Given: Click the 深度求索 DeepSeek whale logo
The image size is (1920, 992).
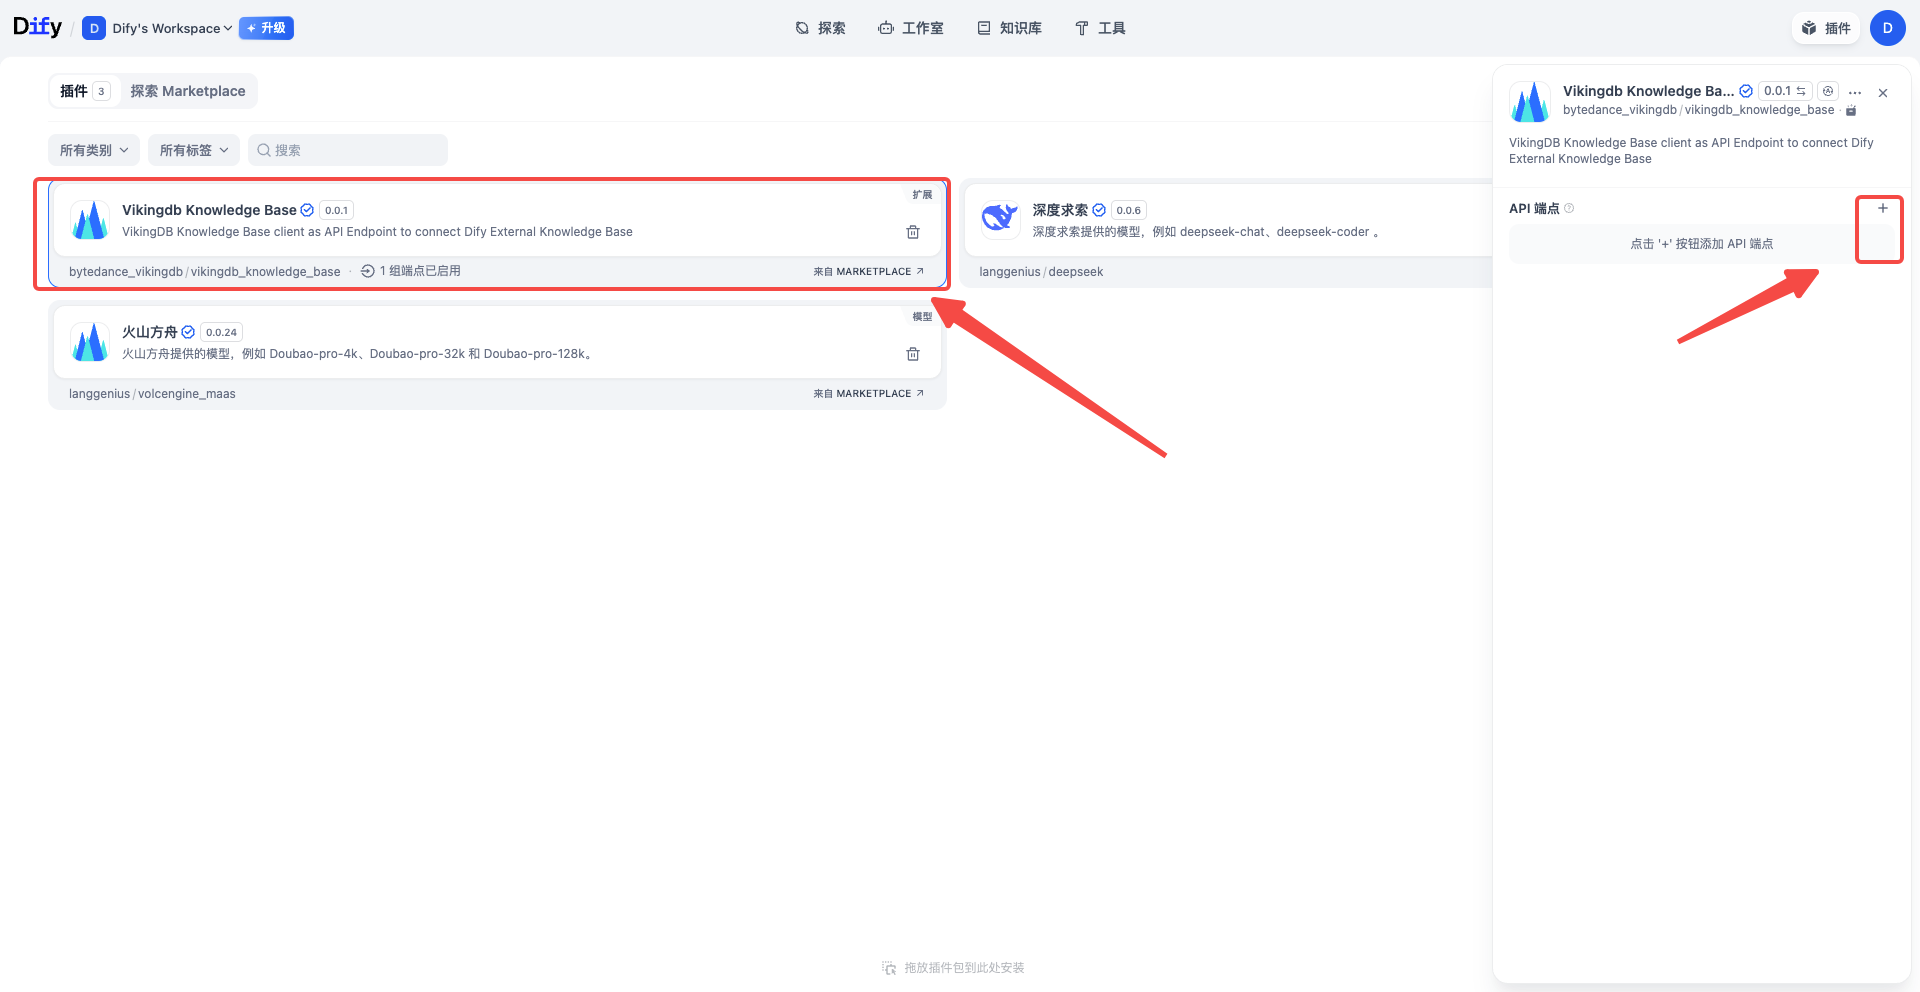Looking at the screenshot, I should click(1000, 220).
